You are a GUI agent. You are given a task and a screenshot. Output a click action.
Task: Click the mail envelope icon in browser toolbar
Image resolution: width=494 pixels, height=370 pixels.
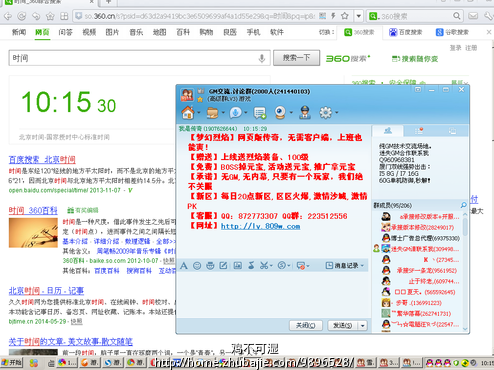tap(473, 16)
